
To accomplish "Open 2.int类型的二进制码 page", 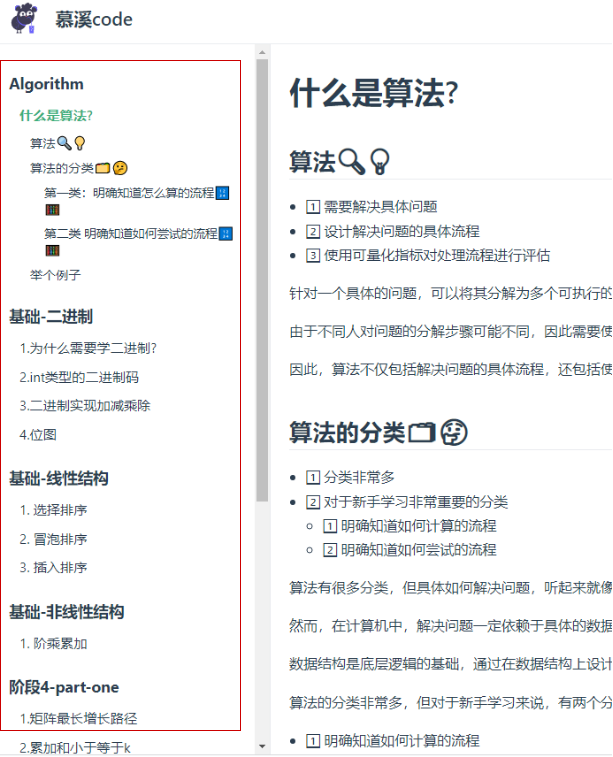I will click(79, 377).
